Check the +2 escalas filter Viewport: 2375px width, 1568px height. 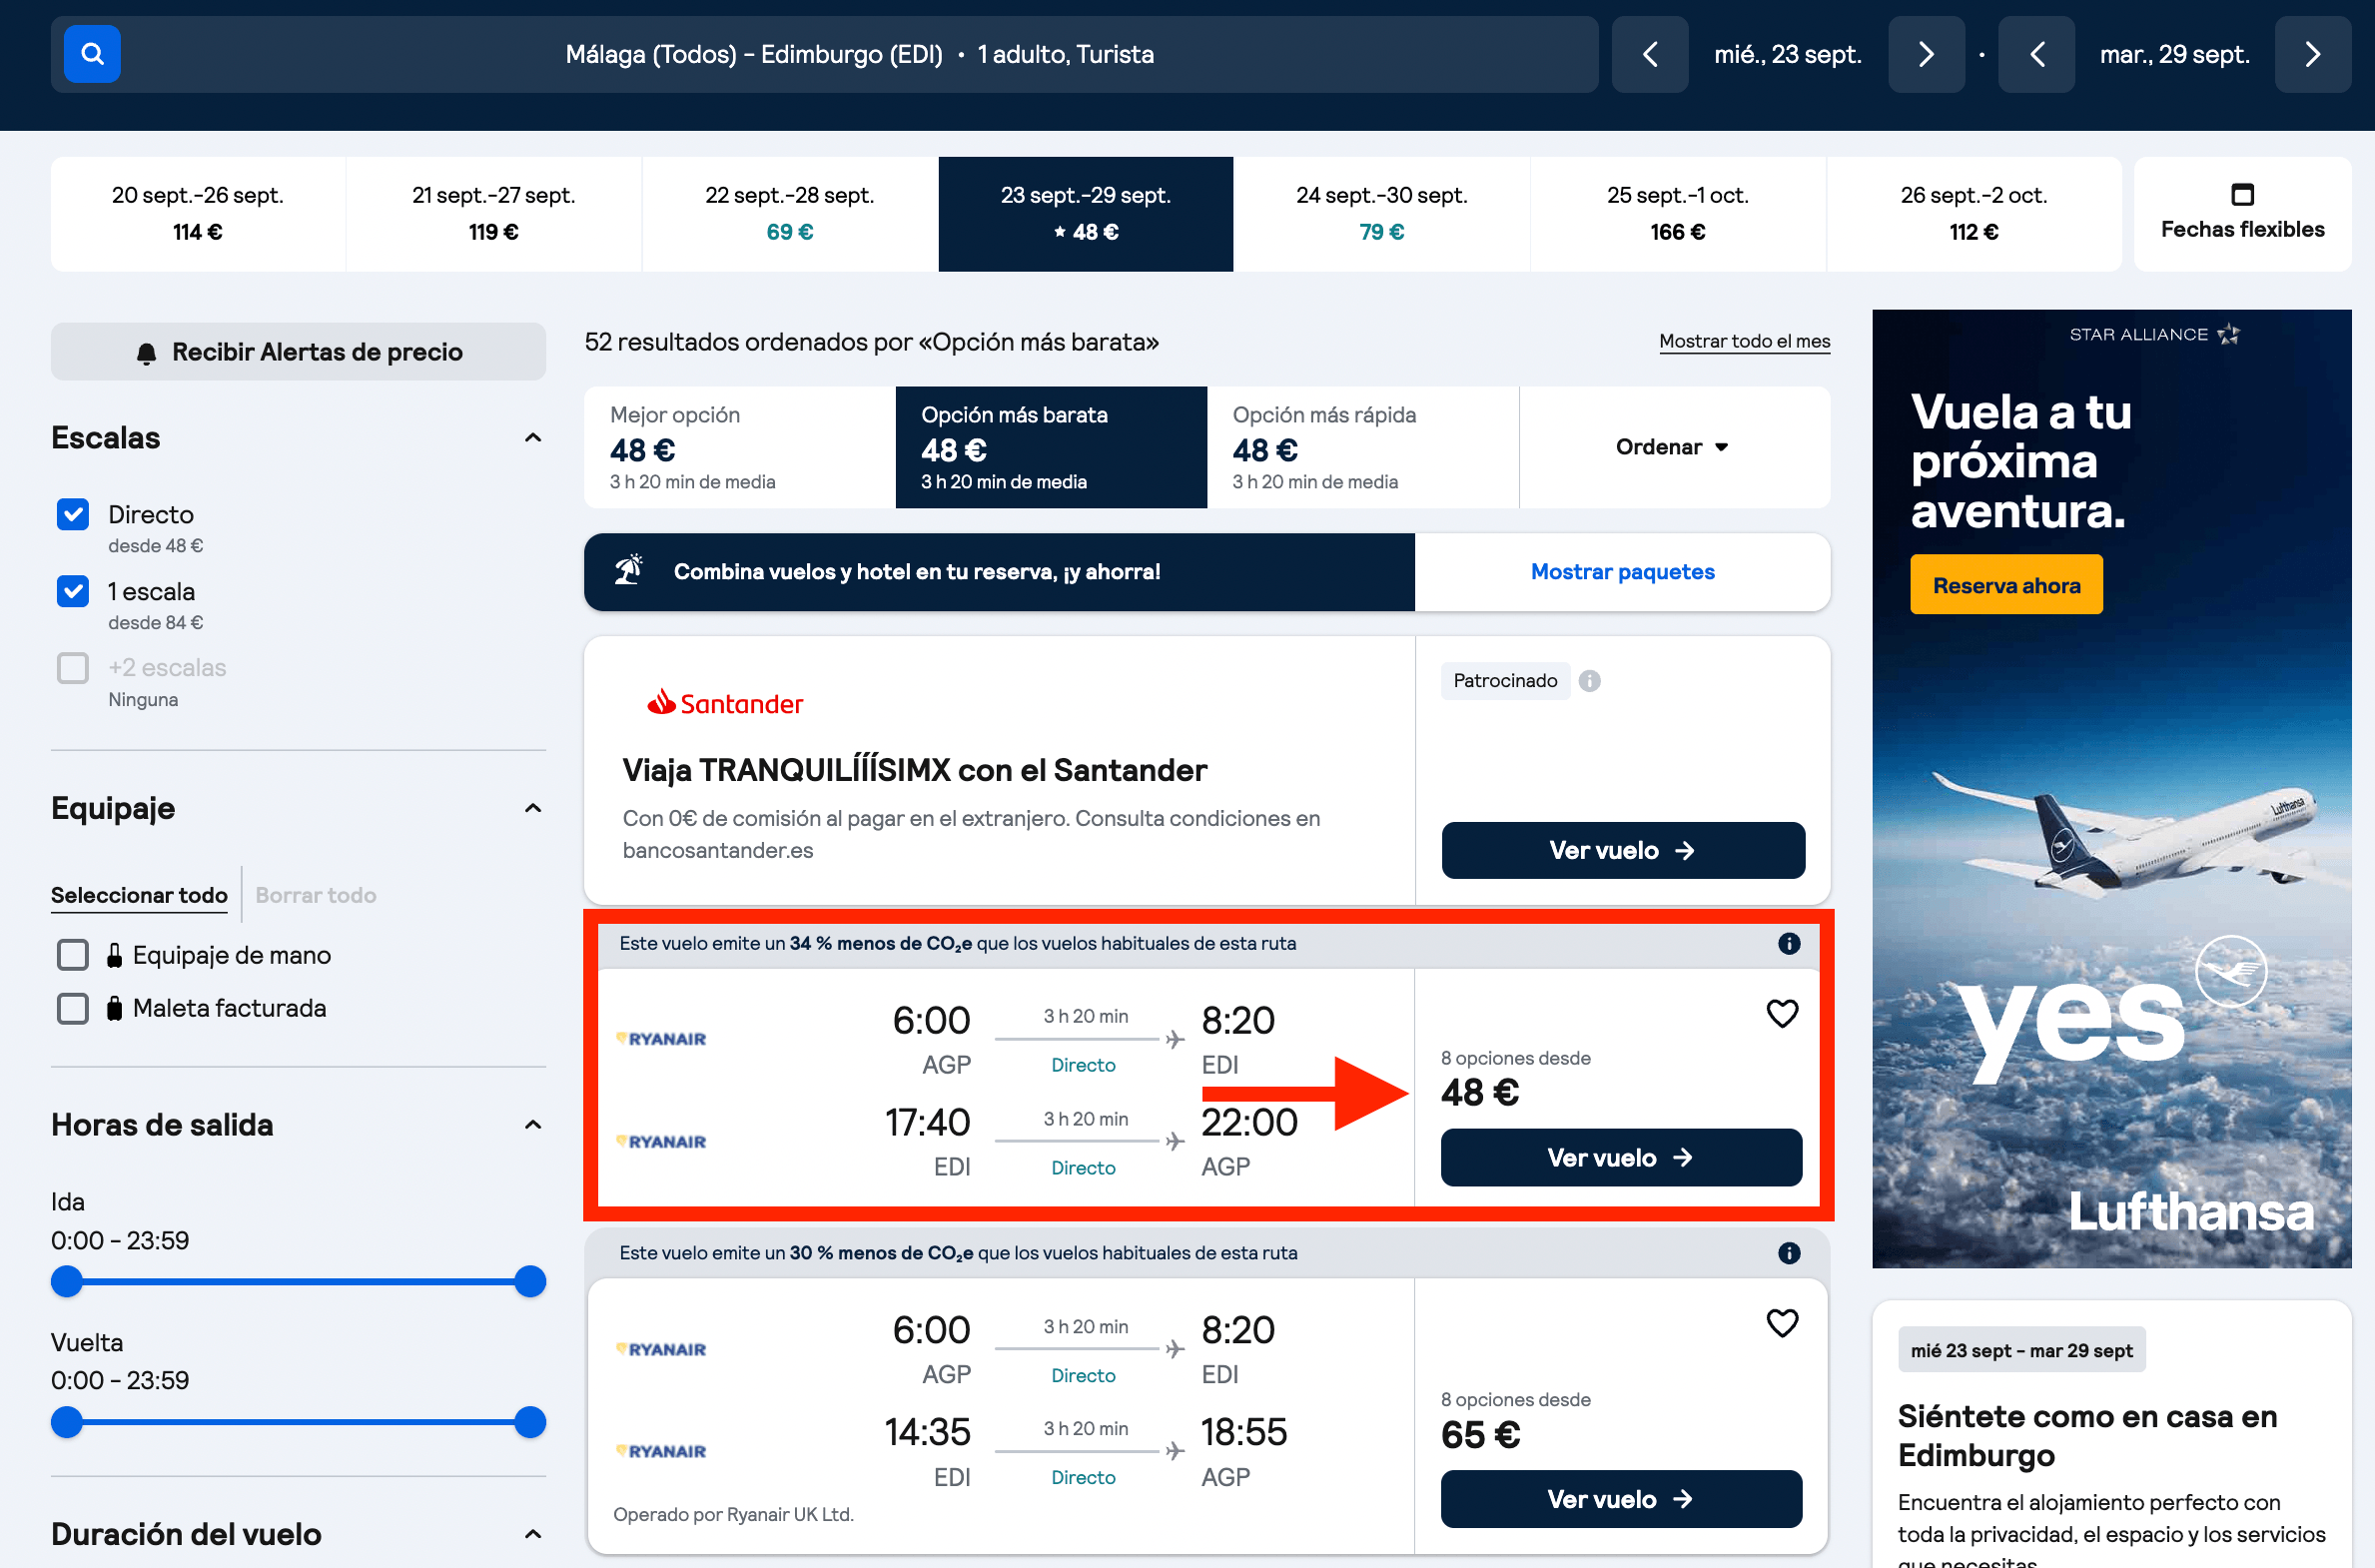click(73, 667)
